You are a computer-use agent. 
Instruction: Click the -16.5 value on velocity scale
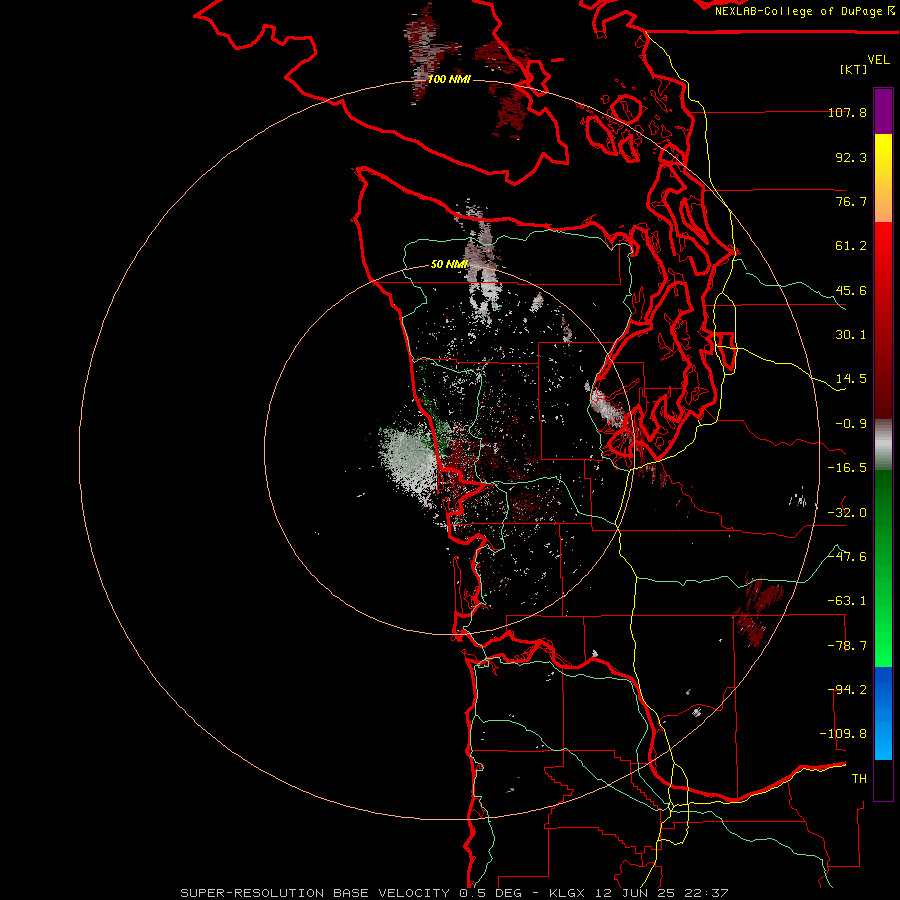click(847, 468)
